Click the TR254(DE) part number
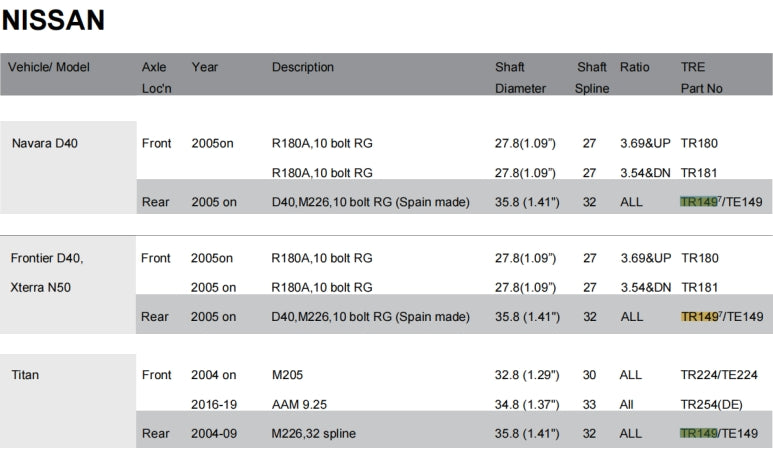 point(711,405)
